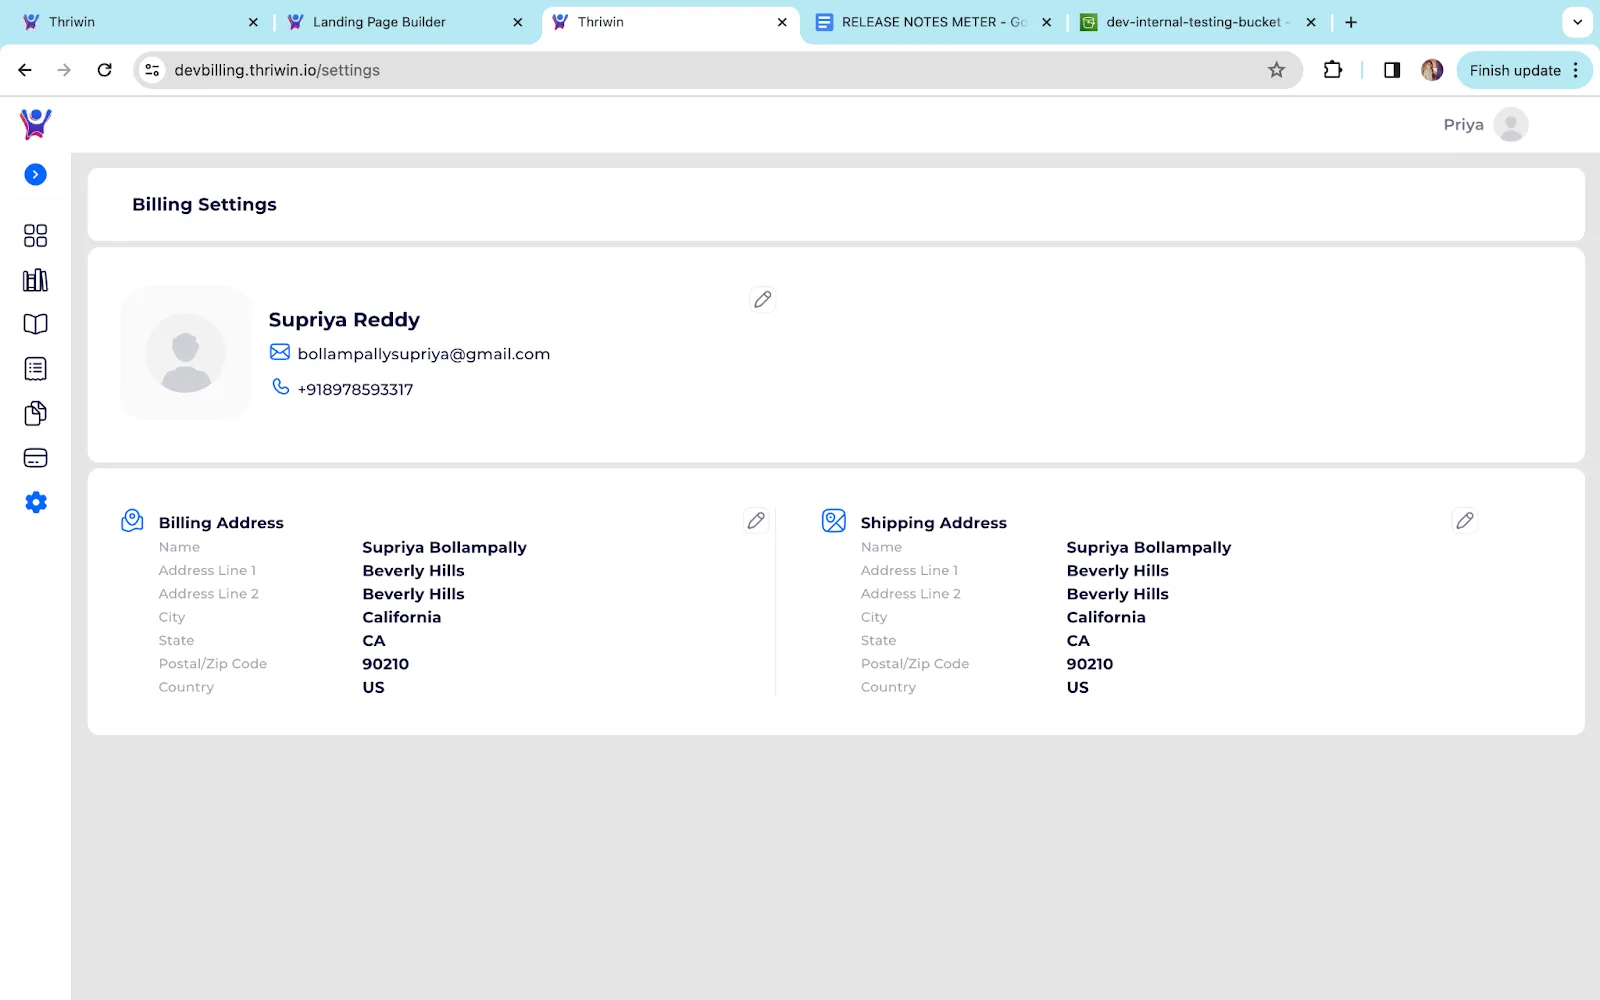Close the Landing Page Builder tab
This screenshot has height=1000, width=1600.
518,22
